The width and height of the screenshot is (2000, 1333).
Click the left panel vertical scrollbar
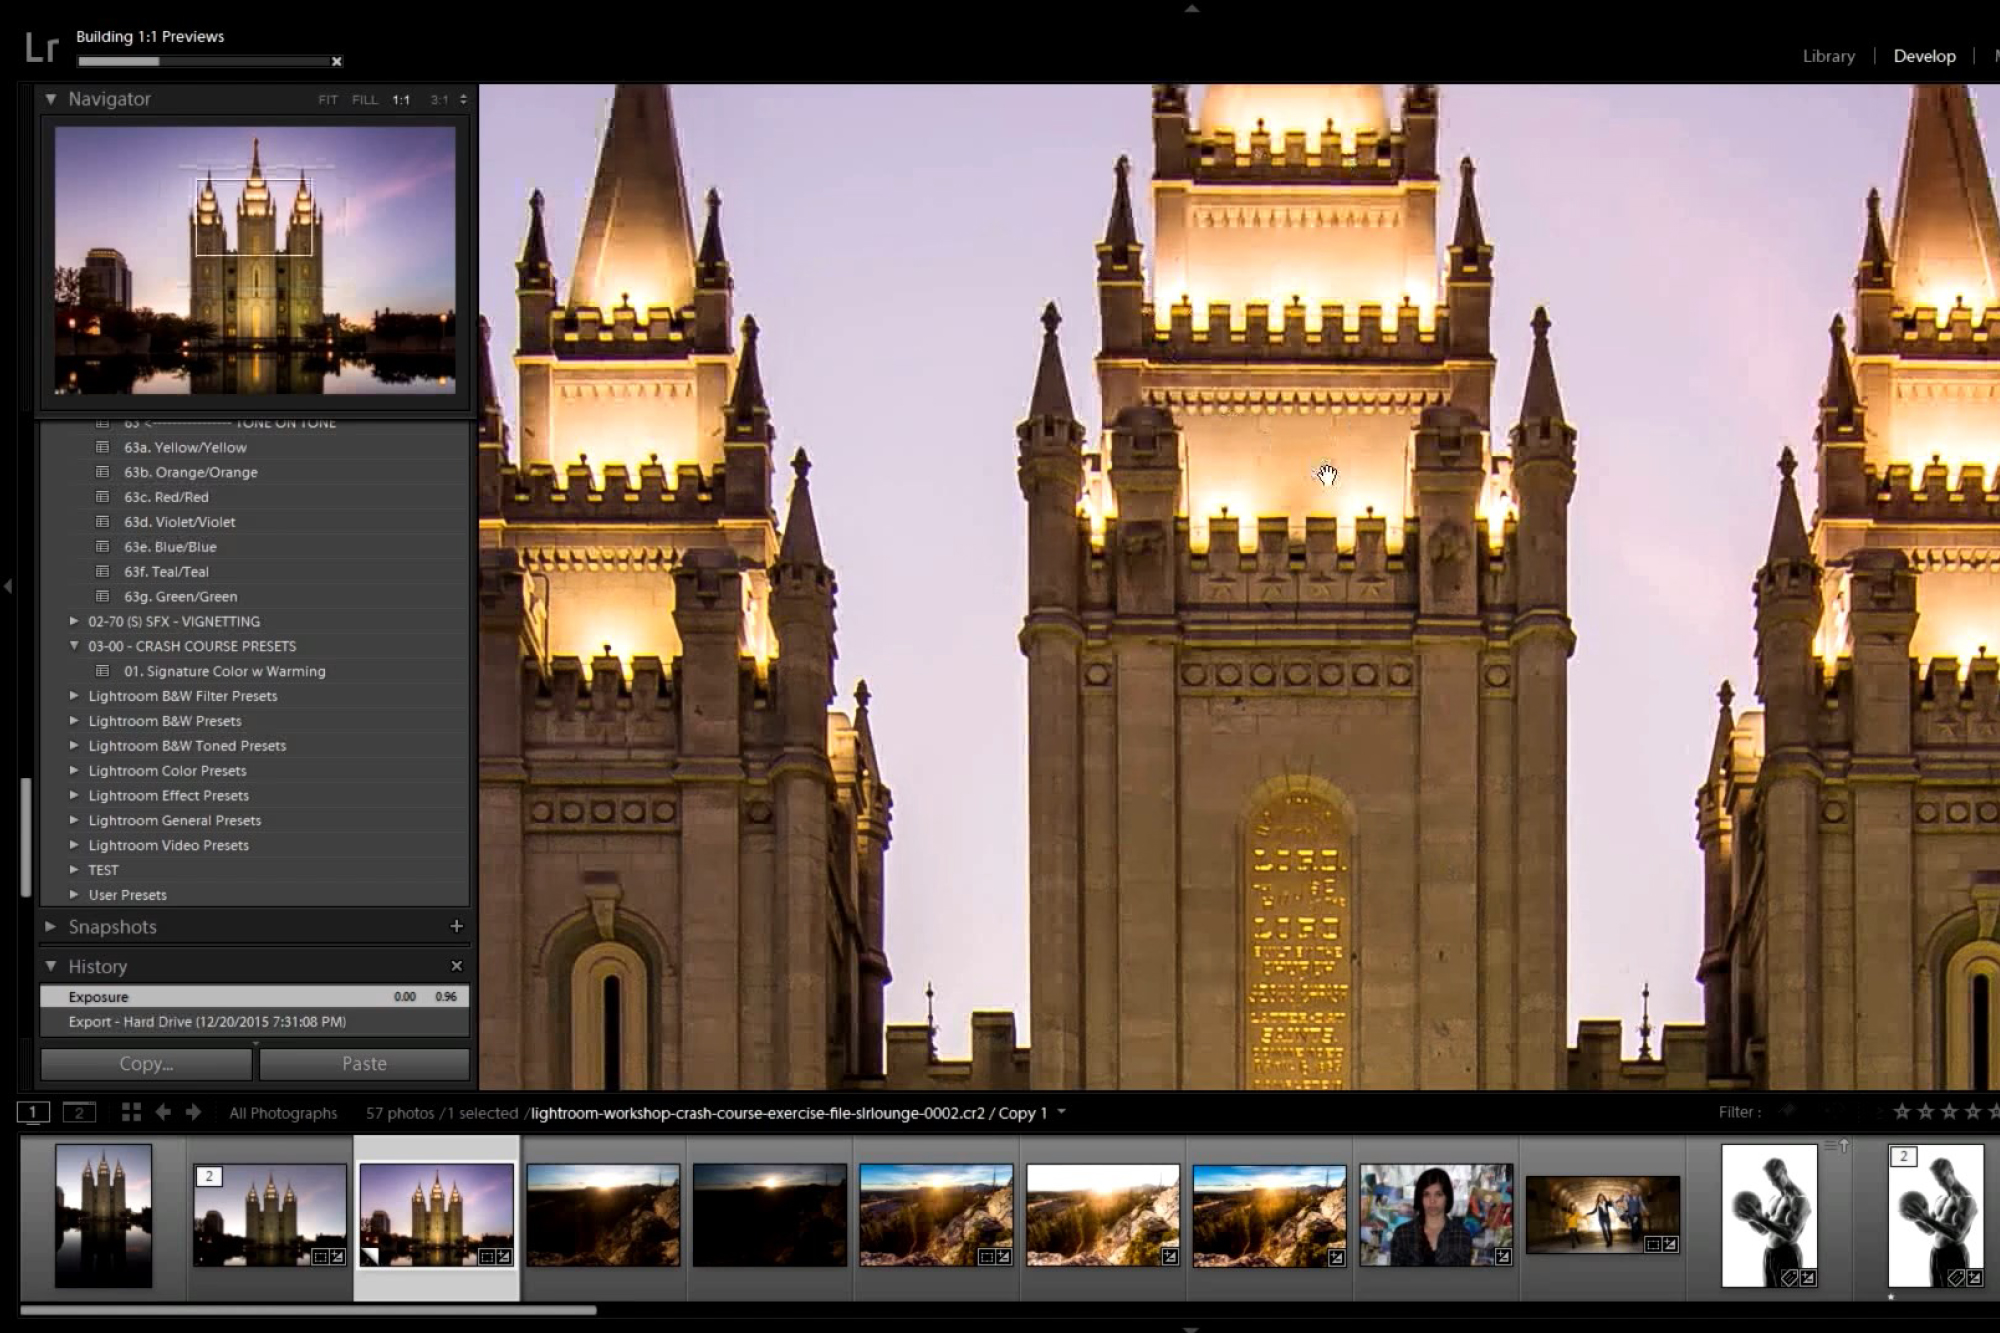[x=26, y=838]
